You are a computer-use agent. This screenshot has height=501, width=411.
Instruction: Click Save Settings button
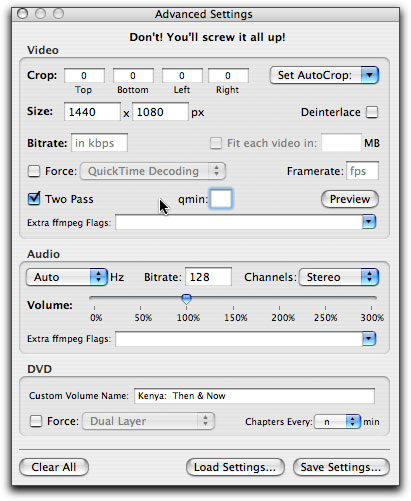tap(341, 467)
